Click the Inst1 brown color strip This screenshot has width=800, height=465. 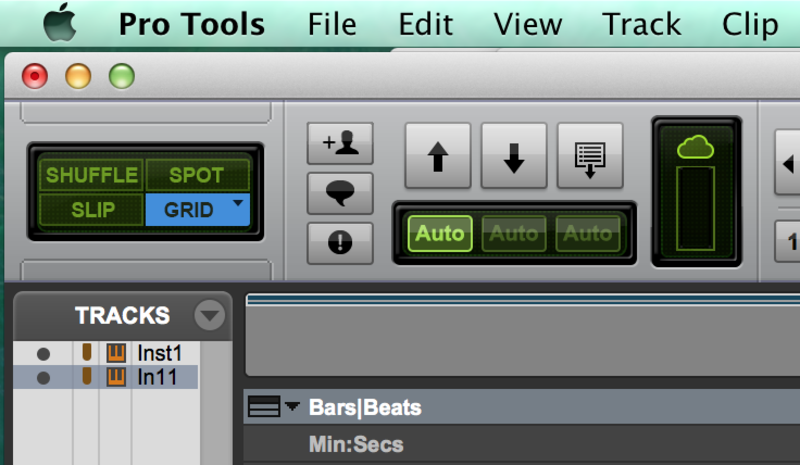click(x=87, y=352)
